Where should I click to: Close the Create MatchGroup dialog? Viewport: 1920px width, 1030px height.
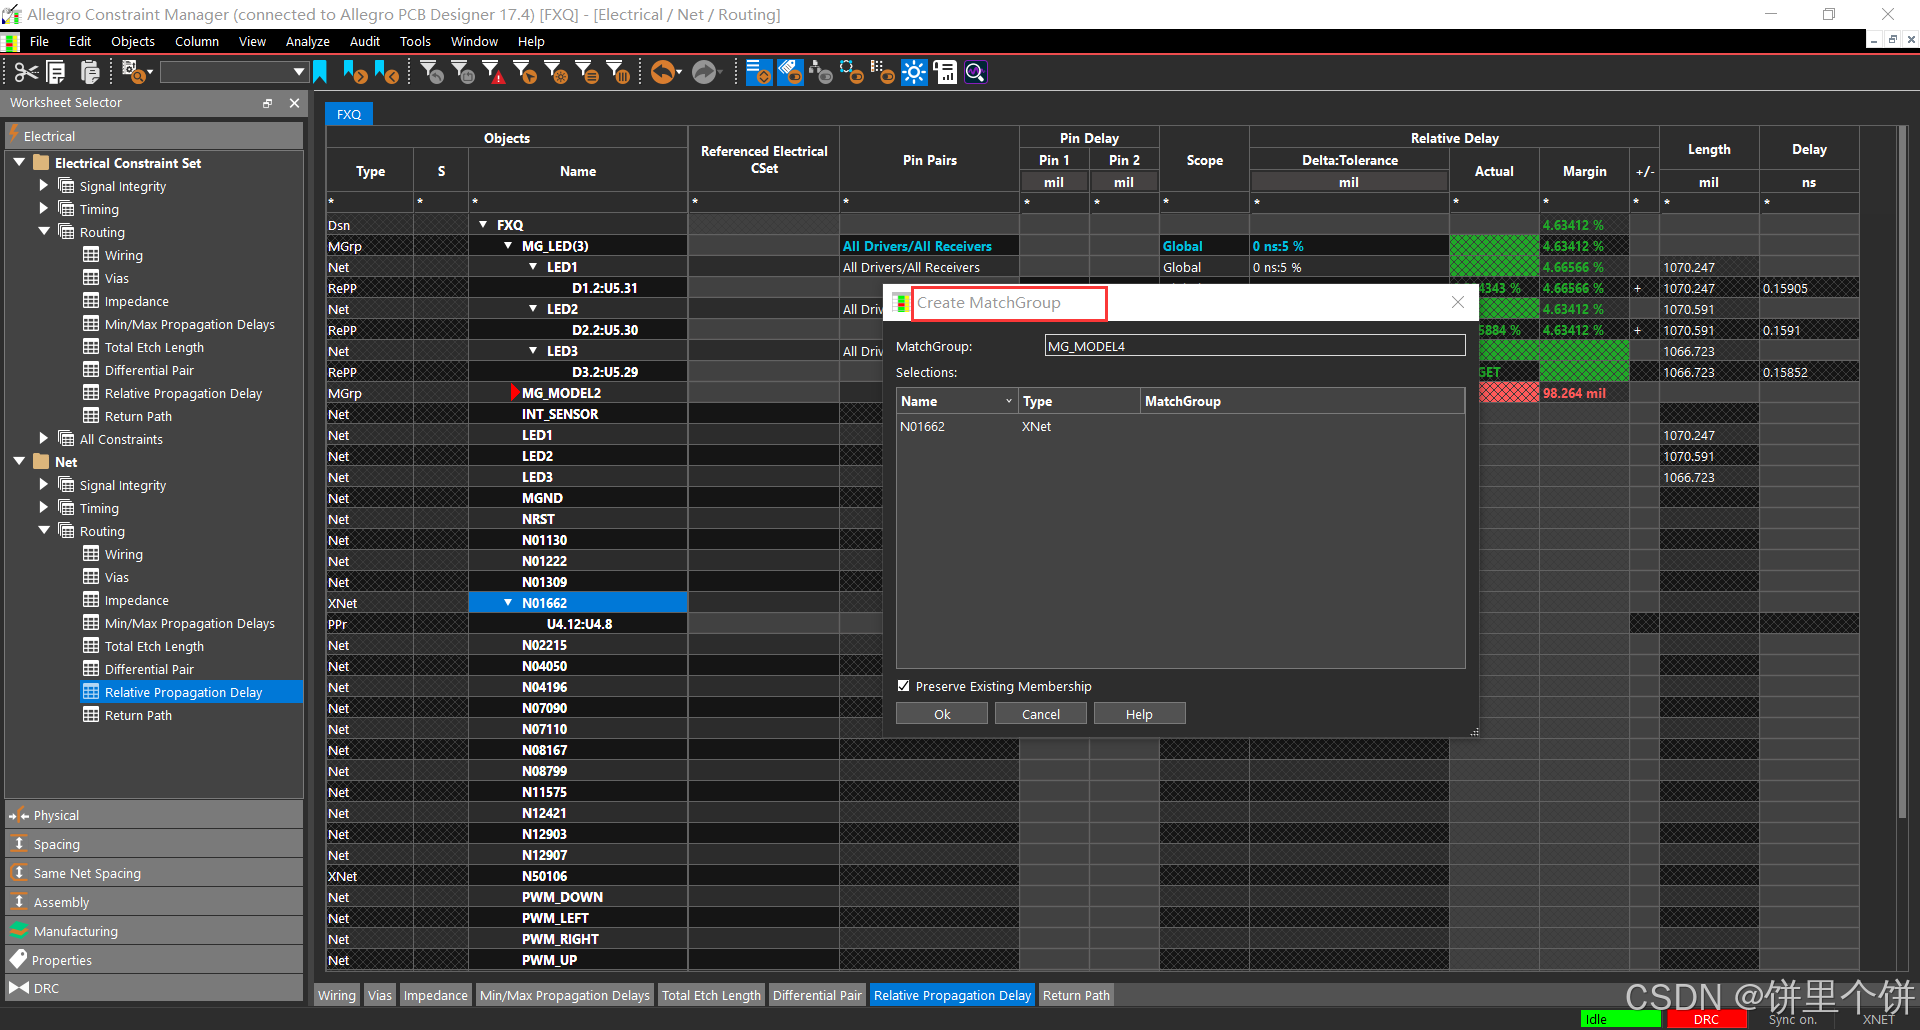[1458, 302]
